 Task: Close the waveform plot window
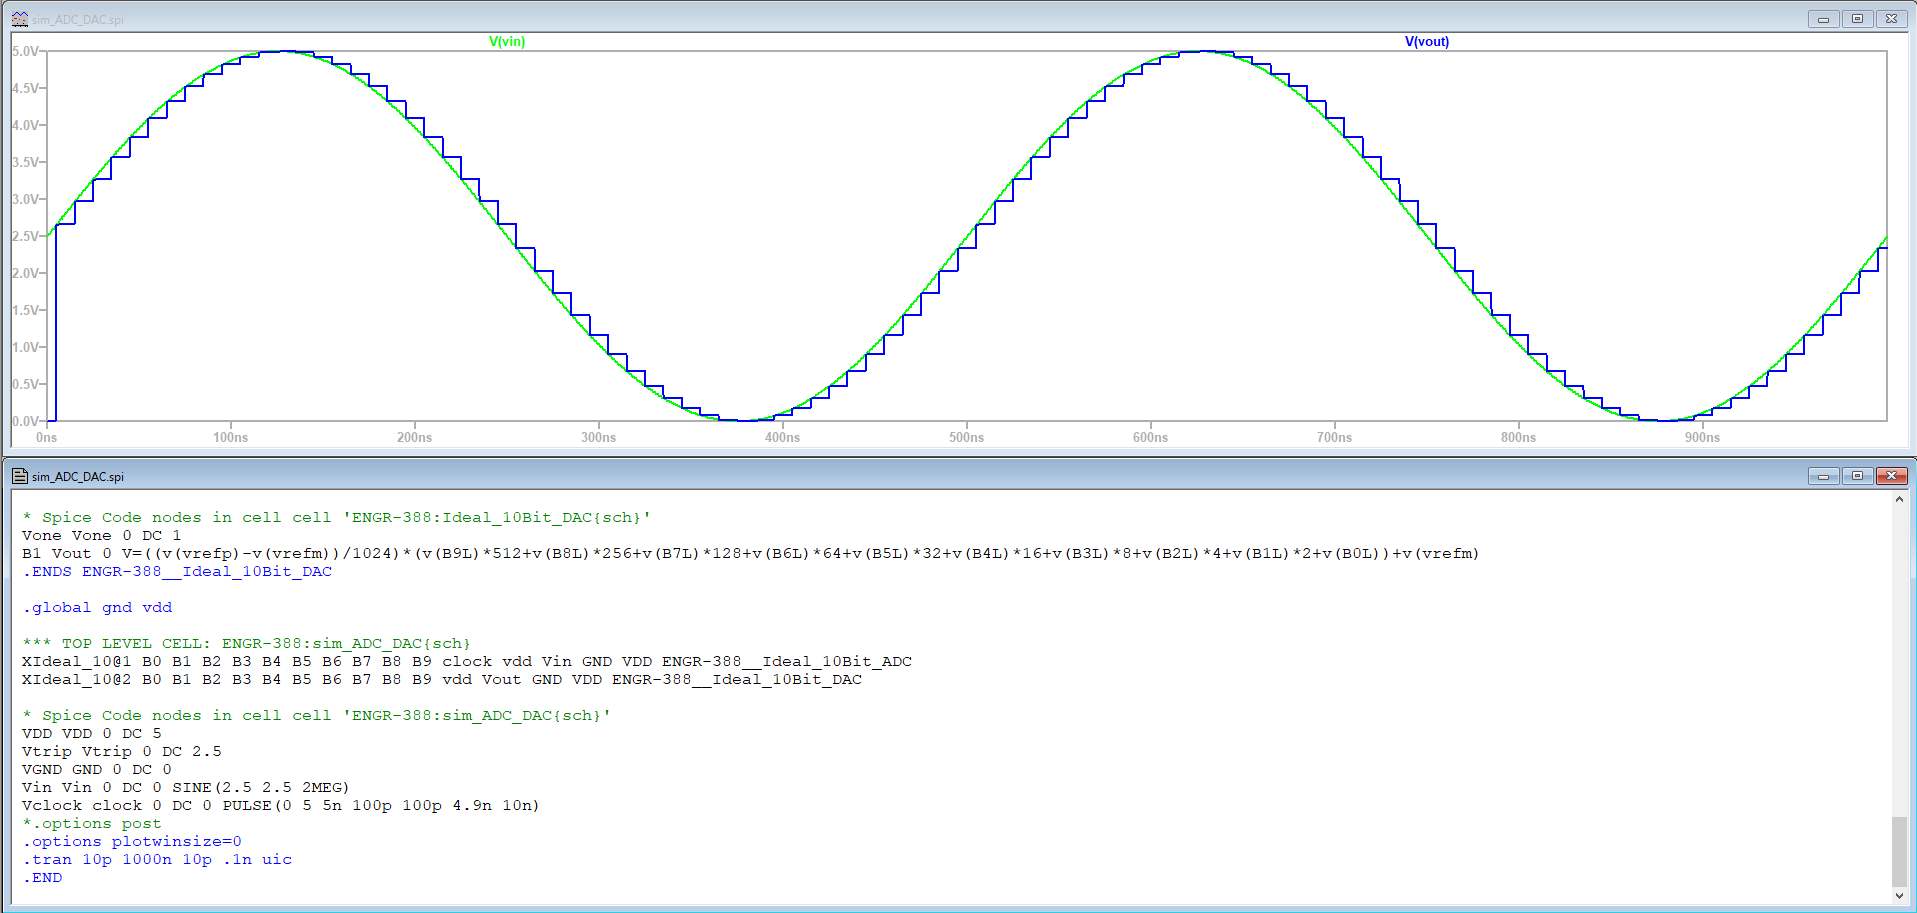coord(1891,19)
